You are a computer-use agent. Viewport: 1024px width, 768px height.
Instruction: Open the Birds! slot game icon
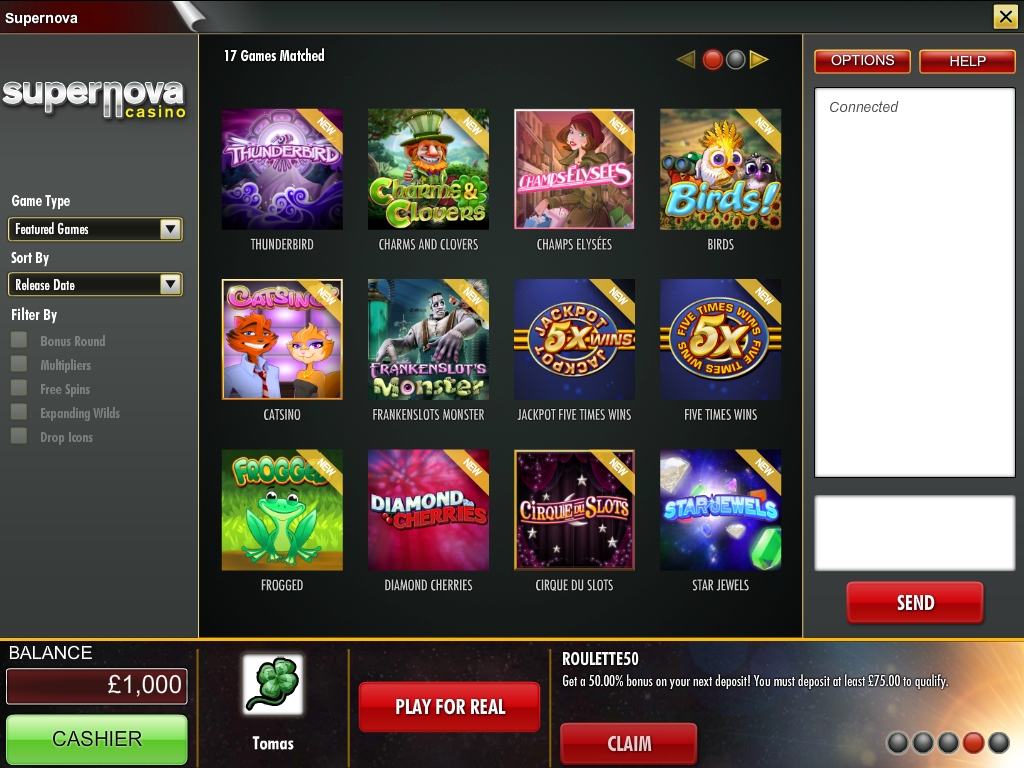click(720, 169)
